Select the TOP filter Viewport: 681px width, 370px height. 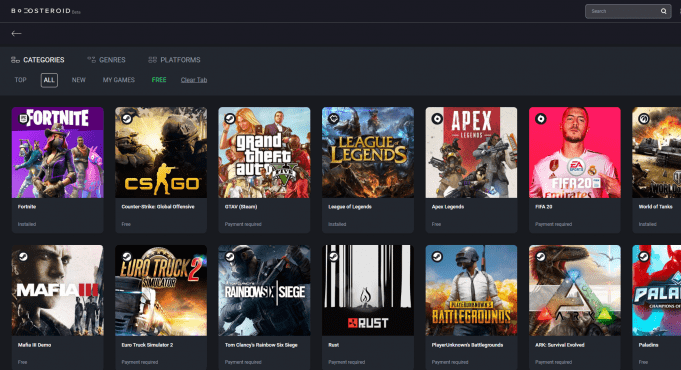pyautogui.click(x=20, y=80)
